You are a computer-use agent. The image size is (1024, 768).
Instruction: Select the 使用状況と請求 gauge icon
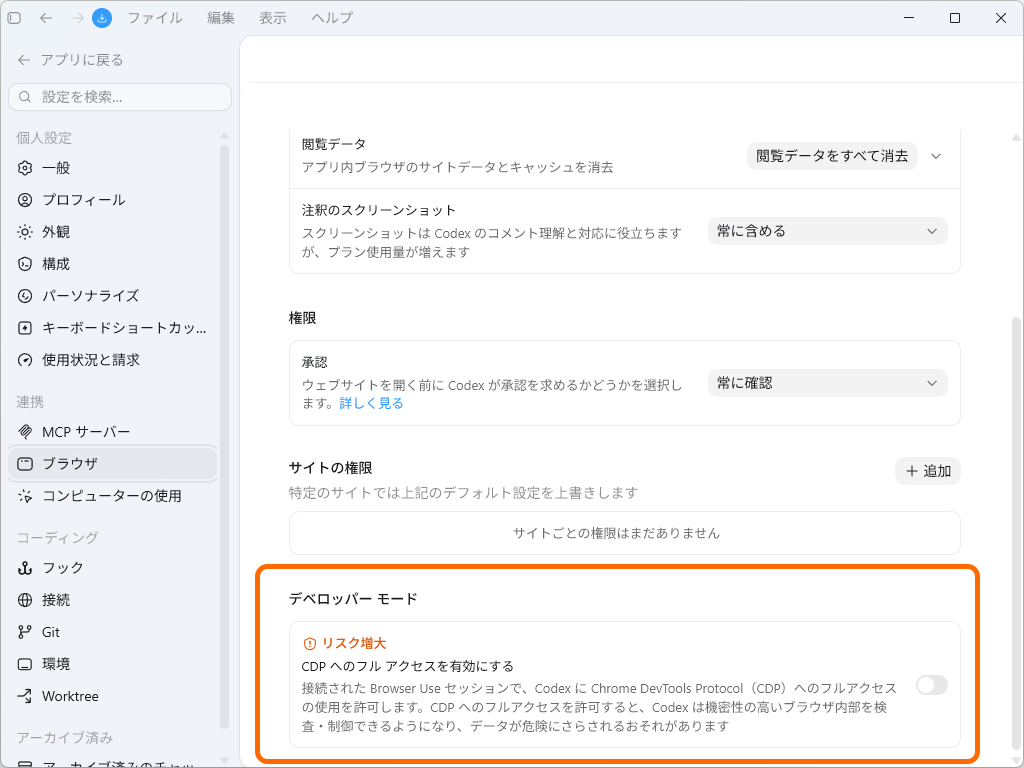point(25,360)
